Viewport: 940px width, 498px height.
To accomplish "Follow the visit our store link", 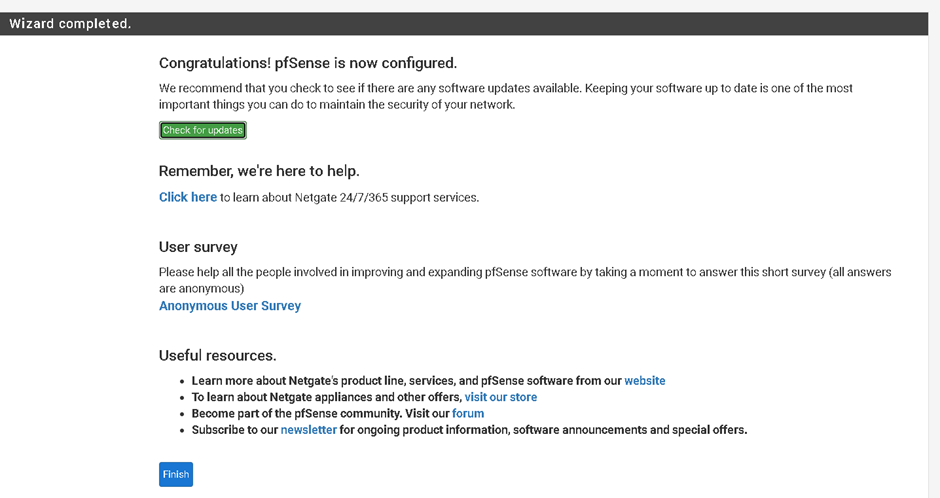I will [x=501, y=397].
